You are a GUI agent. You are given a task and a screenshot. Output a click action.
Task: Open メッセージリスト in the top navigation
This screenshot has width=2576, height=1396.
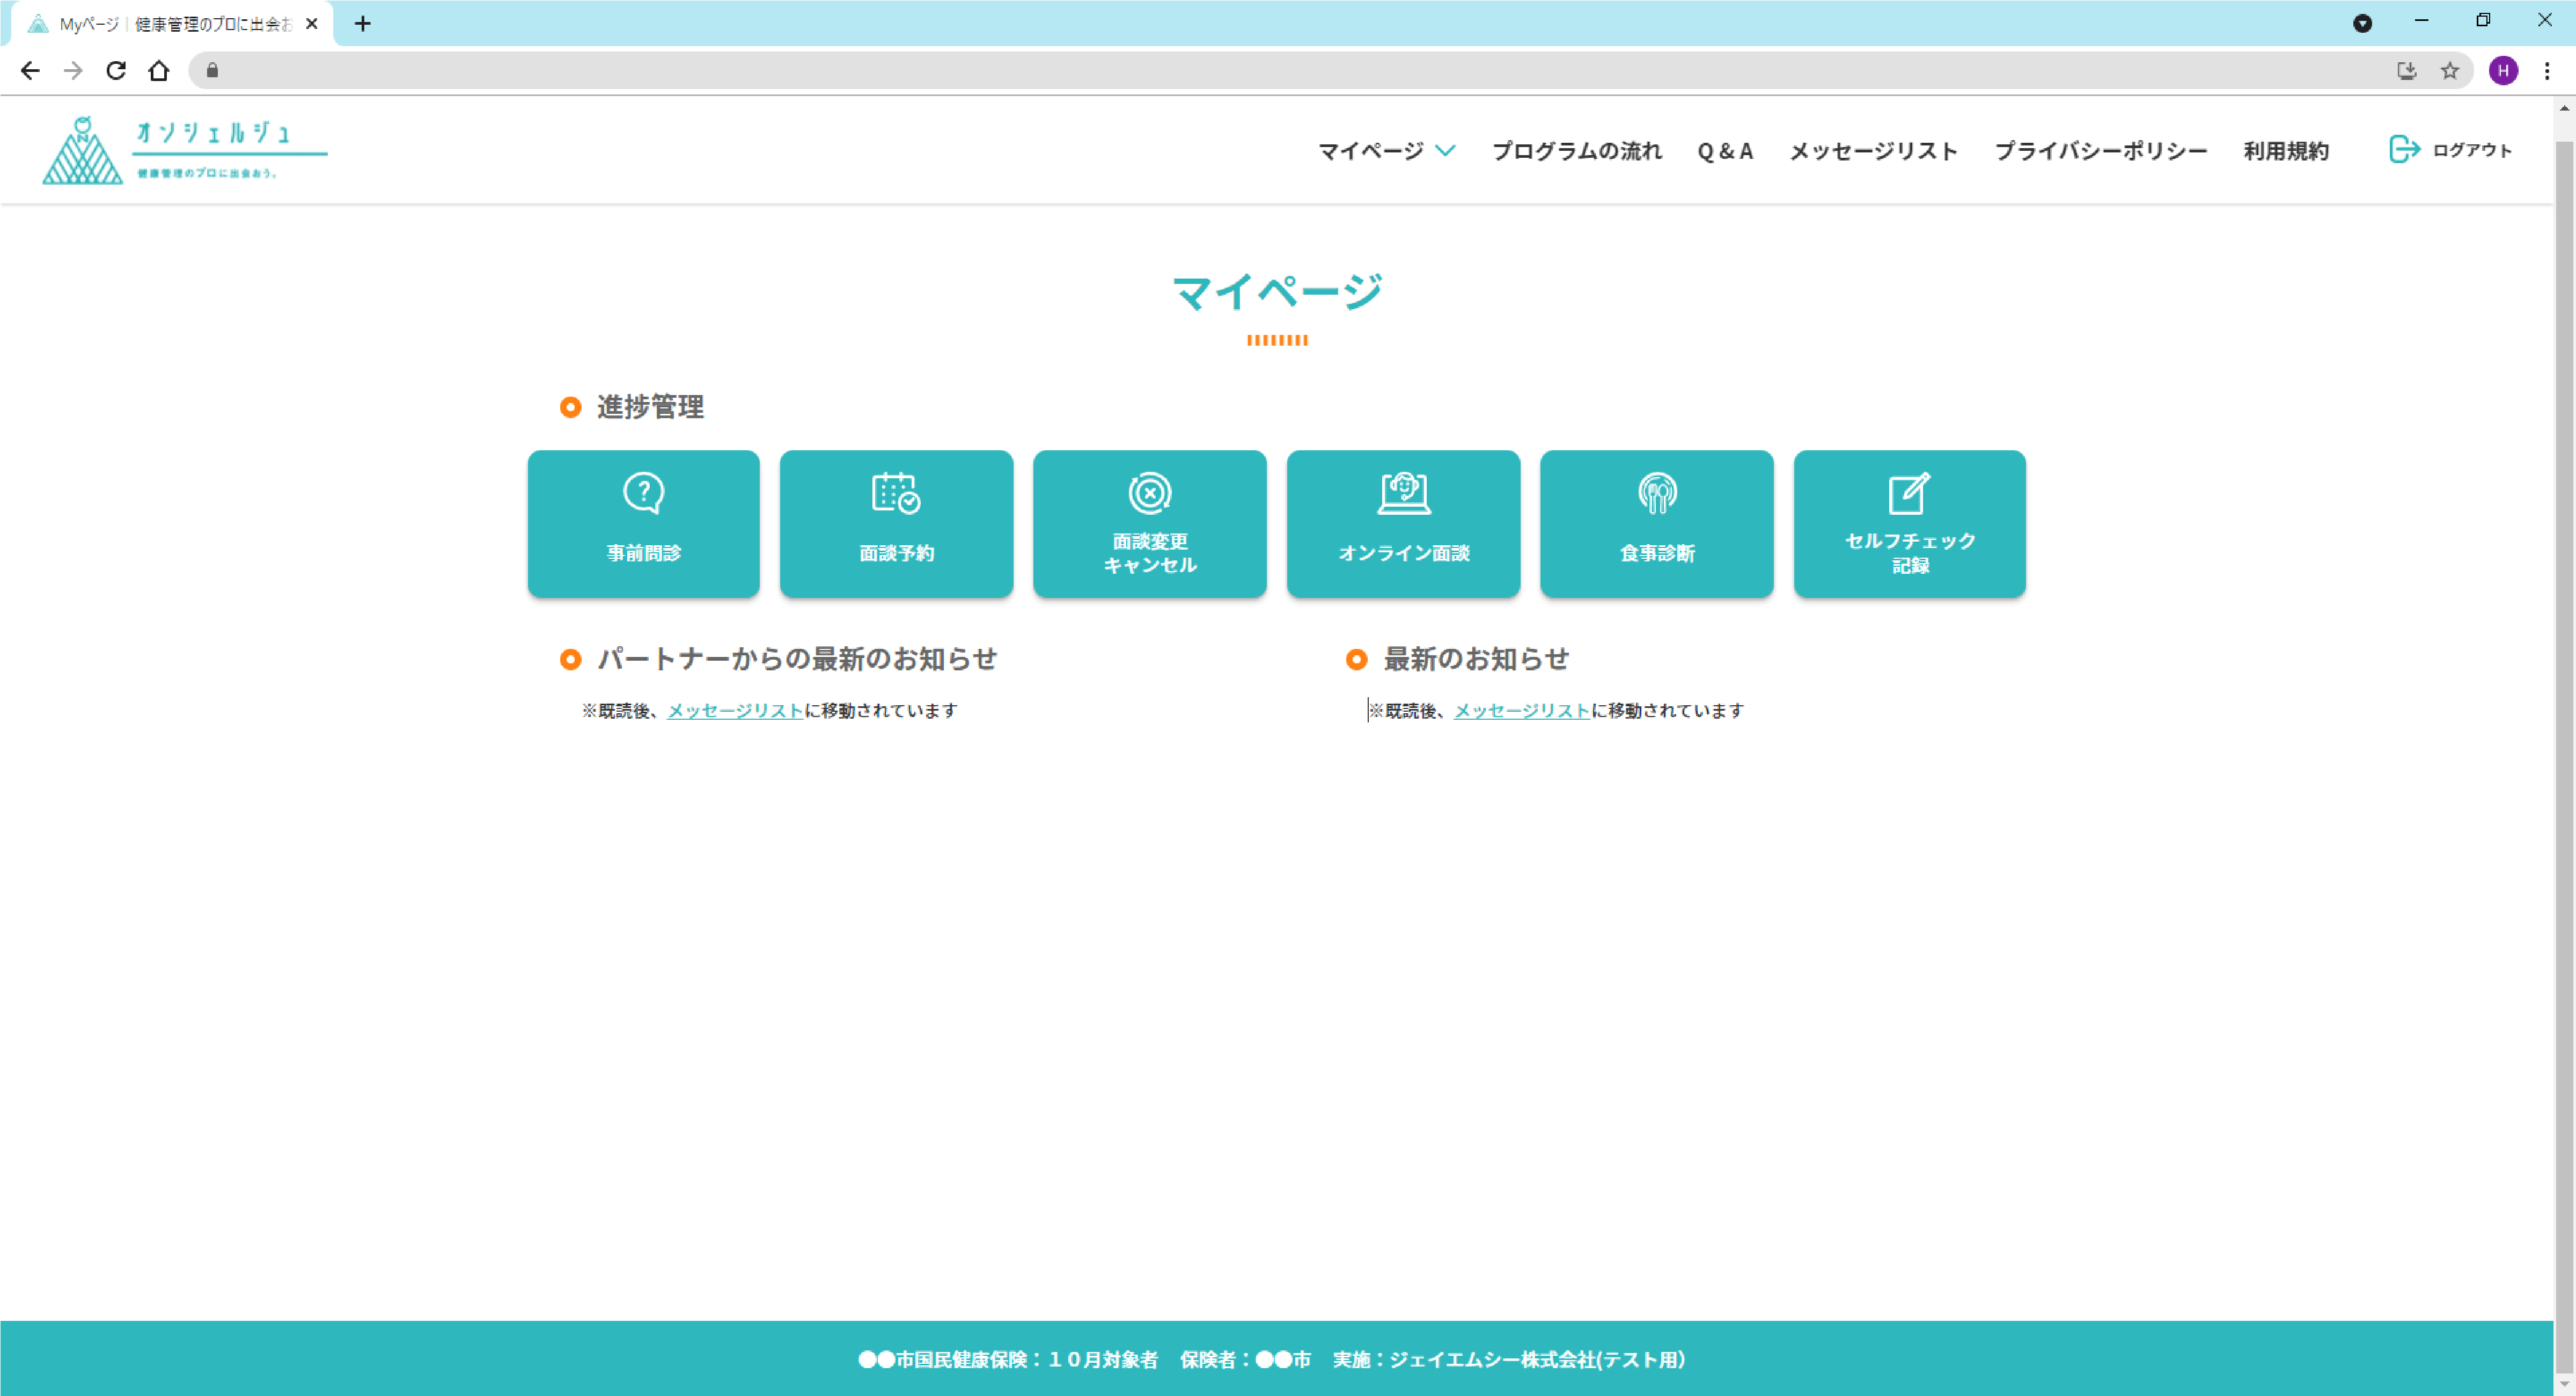[x=1873, y=150]
